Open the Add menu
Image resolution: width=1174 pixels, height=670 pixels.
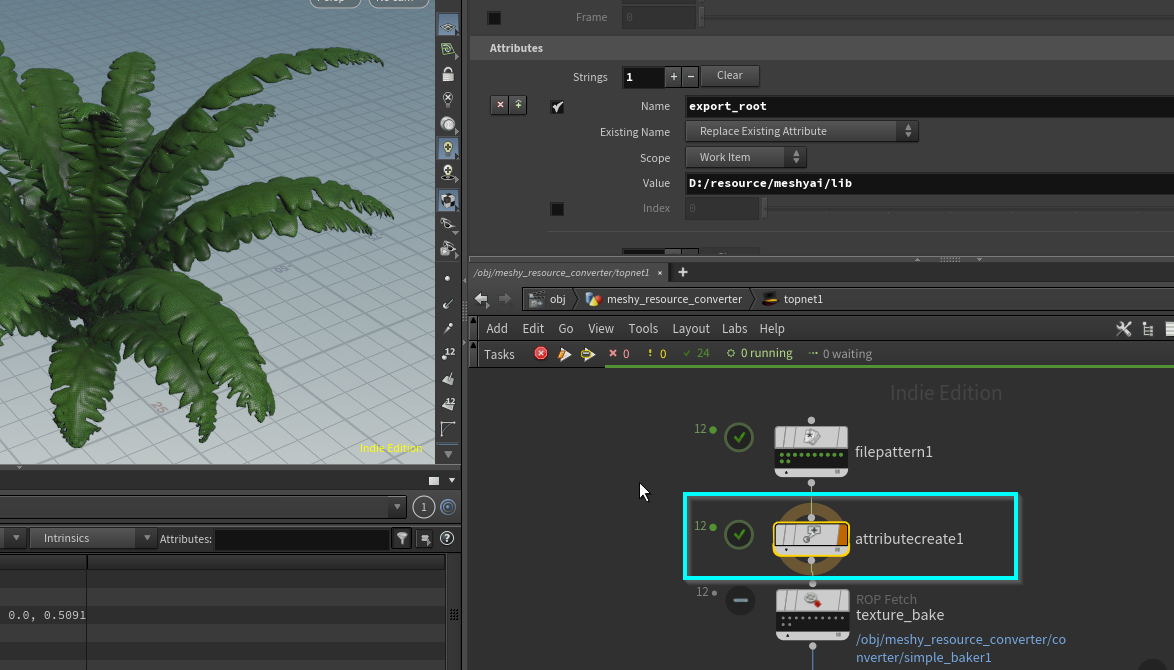pyautogui.click(x=496, y=329)
